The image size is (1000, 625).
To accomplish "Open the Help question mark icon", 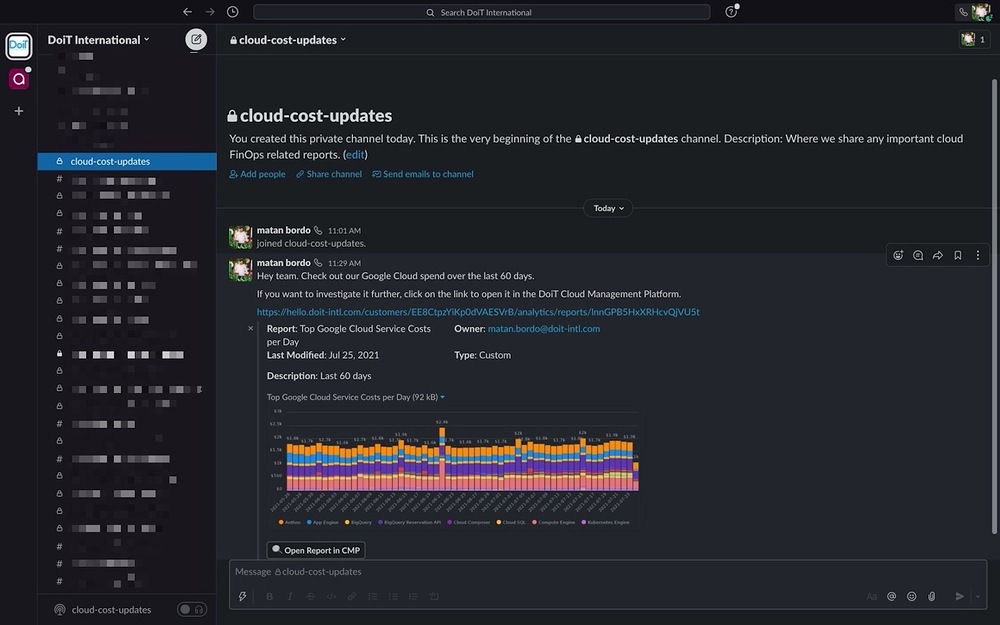I will coord(732,11).
